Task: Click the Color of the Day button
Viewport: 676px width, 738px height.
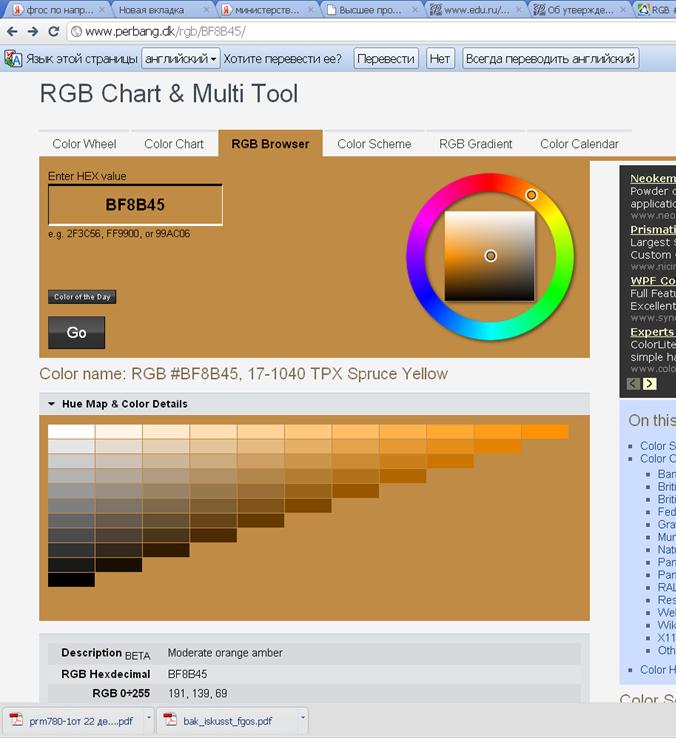Action: point(82,297)
